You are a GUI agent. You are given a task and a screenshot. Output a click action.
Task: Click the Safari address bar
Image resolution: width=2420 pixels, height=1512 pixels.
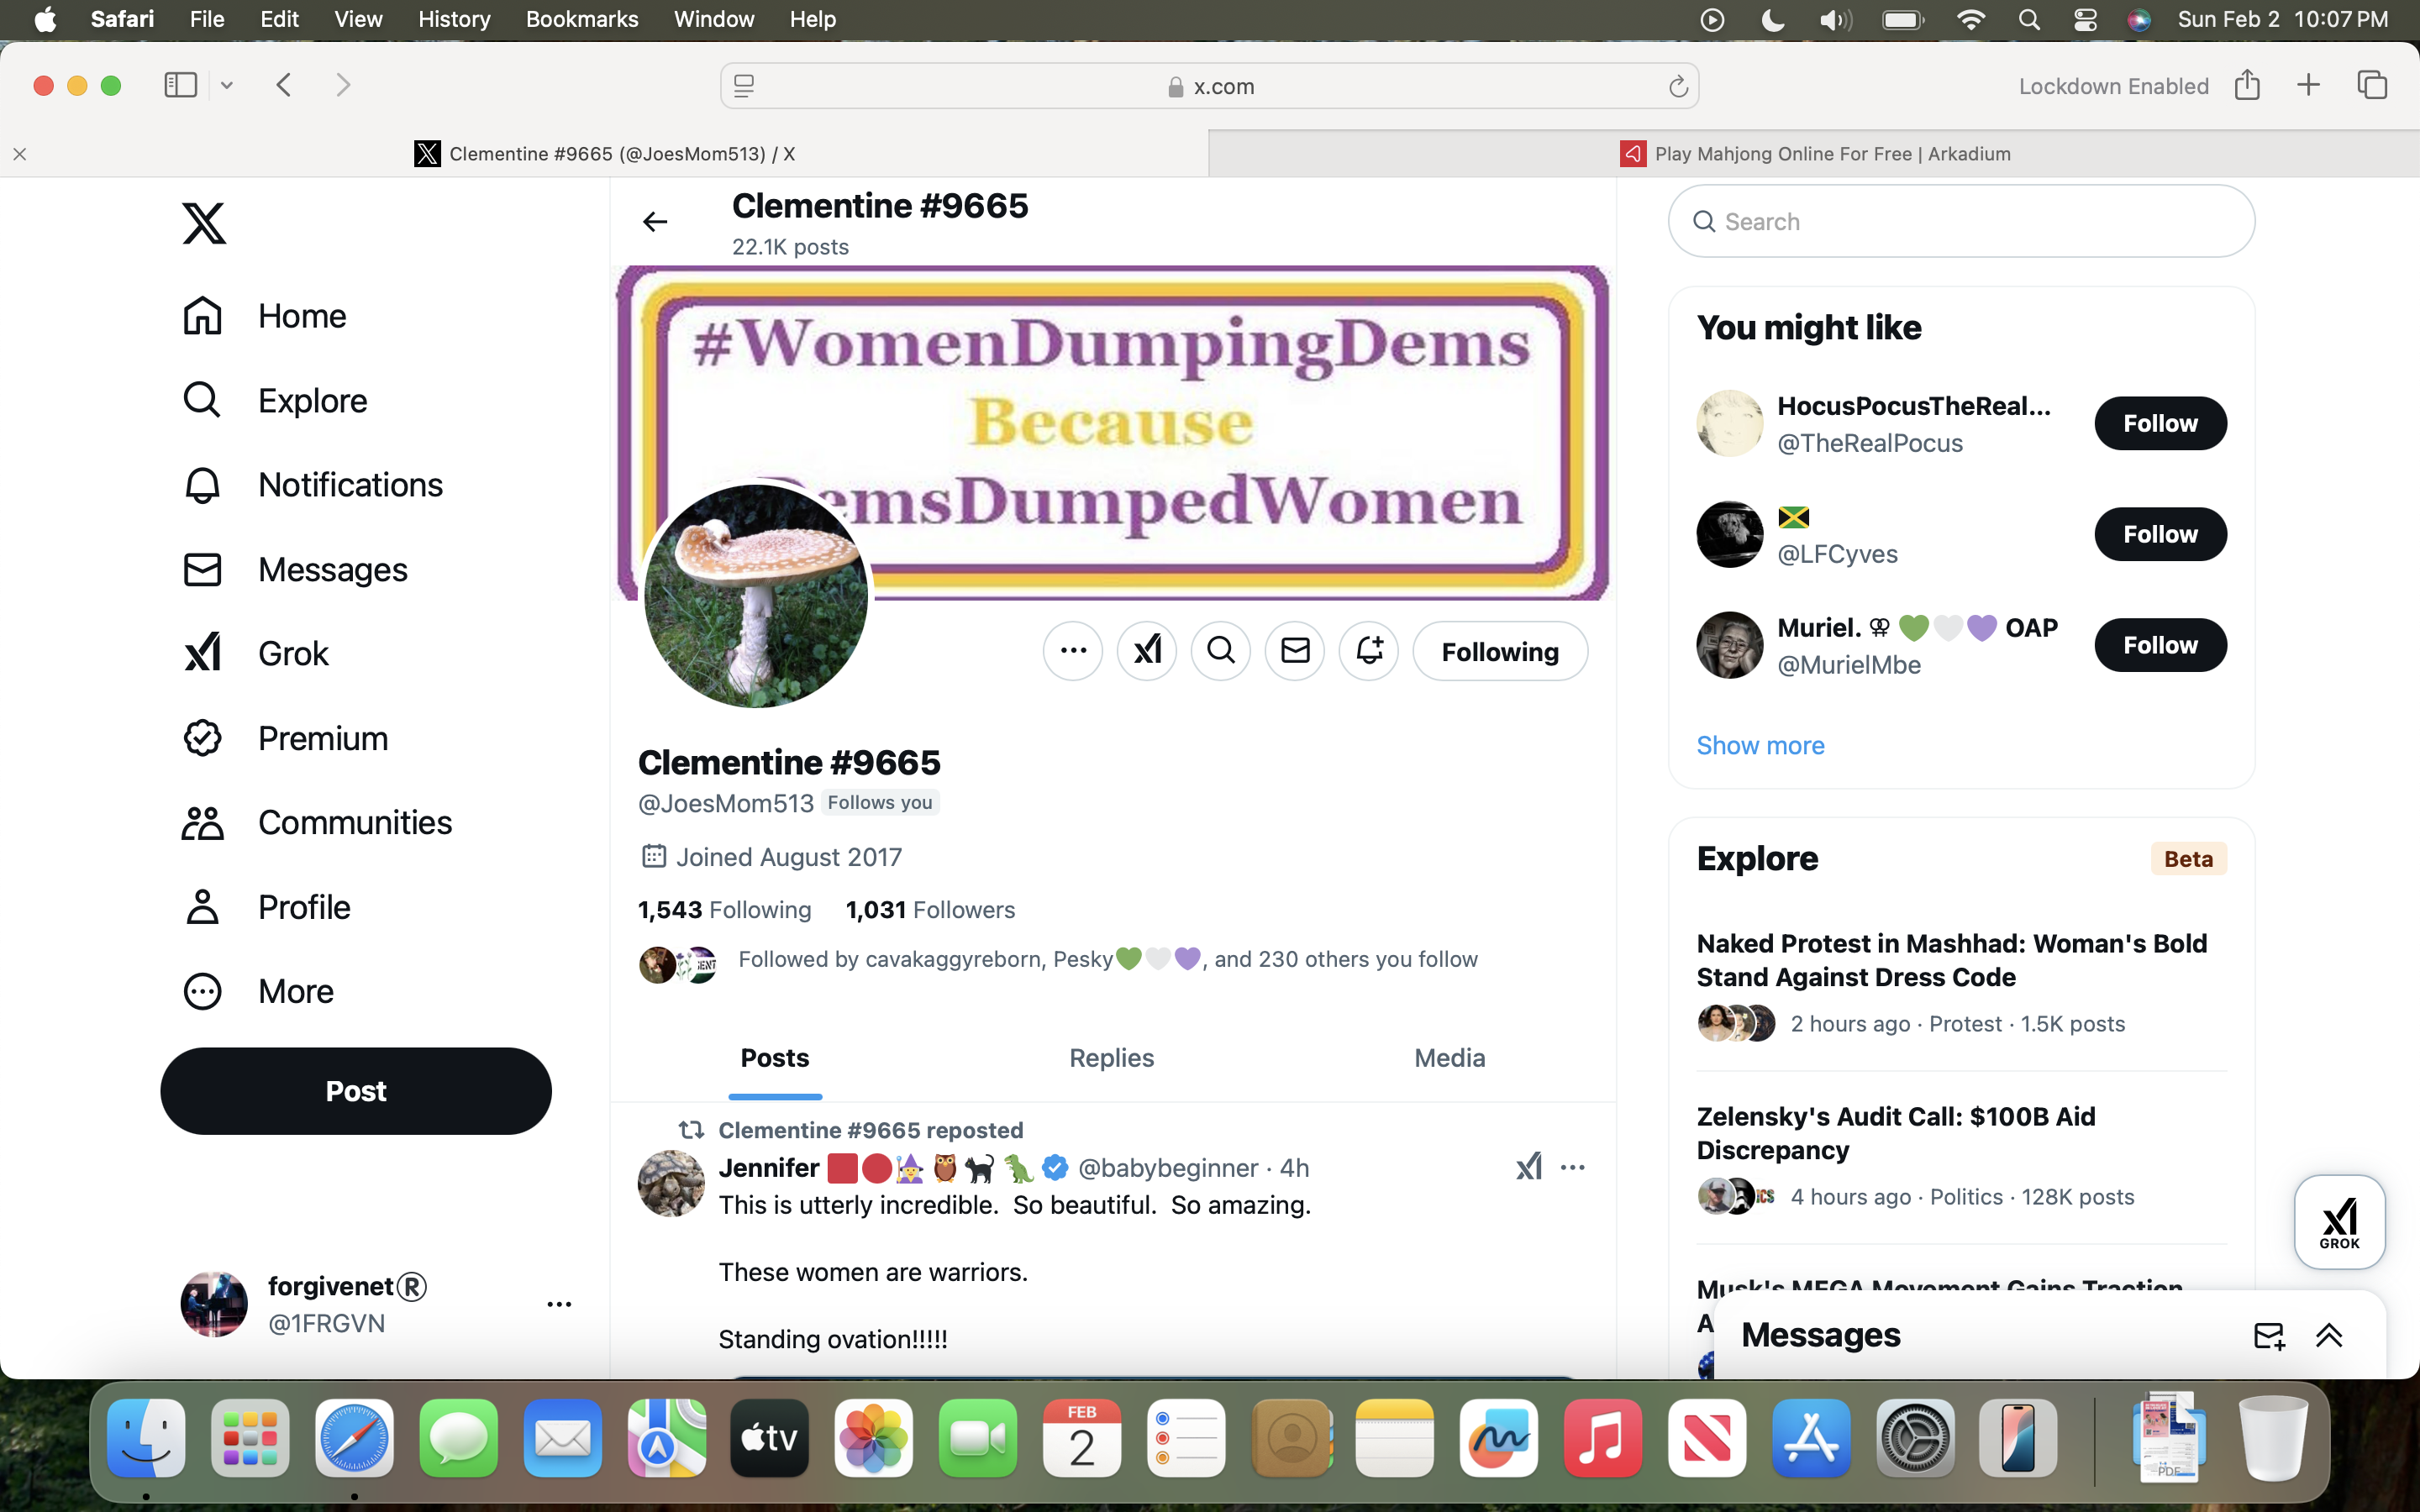click(1209, 87)
